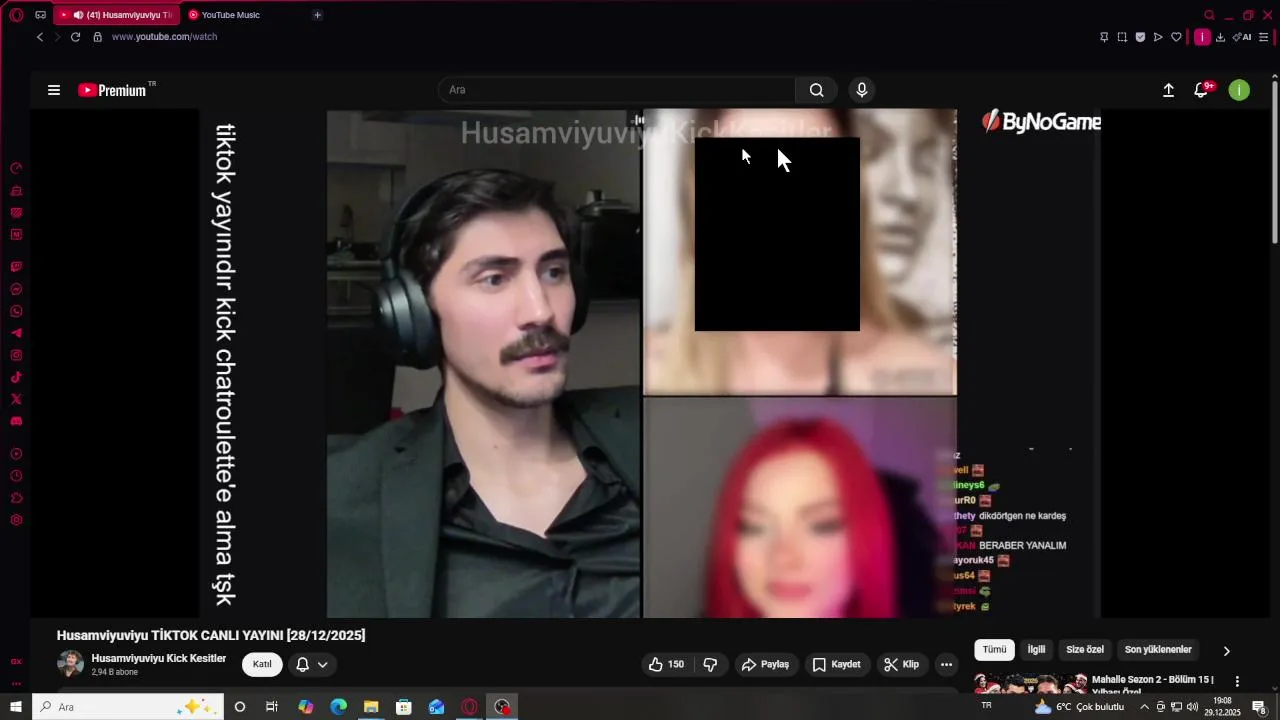The height and width of the screenshot is (720, 1280).
Task: Like the video with thumbs up 150
Action: [x=666, y=664]
